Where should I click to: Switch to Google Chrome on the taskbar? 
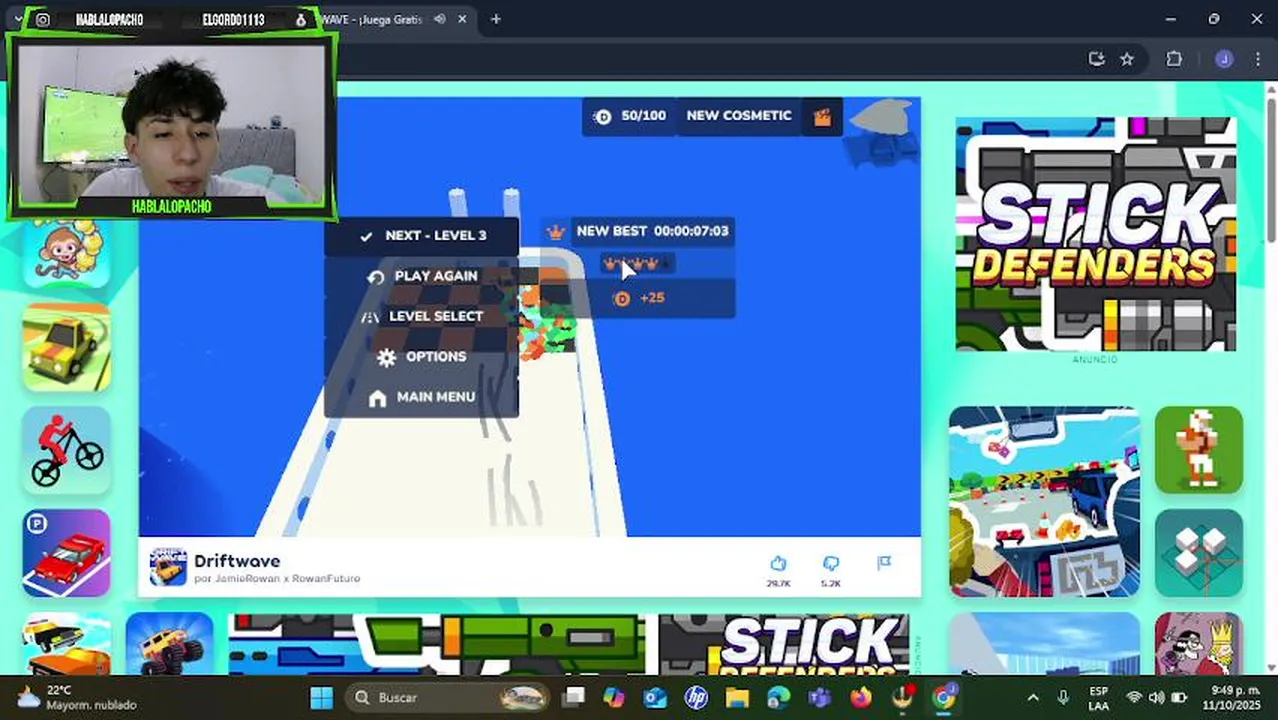[943, 697]
